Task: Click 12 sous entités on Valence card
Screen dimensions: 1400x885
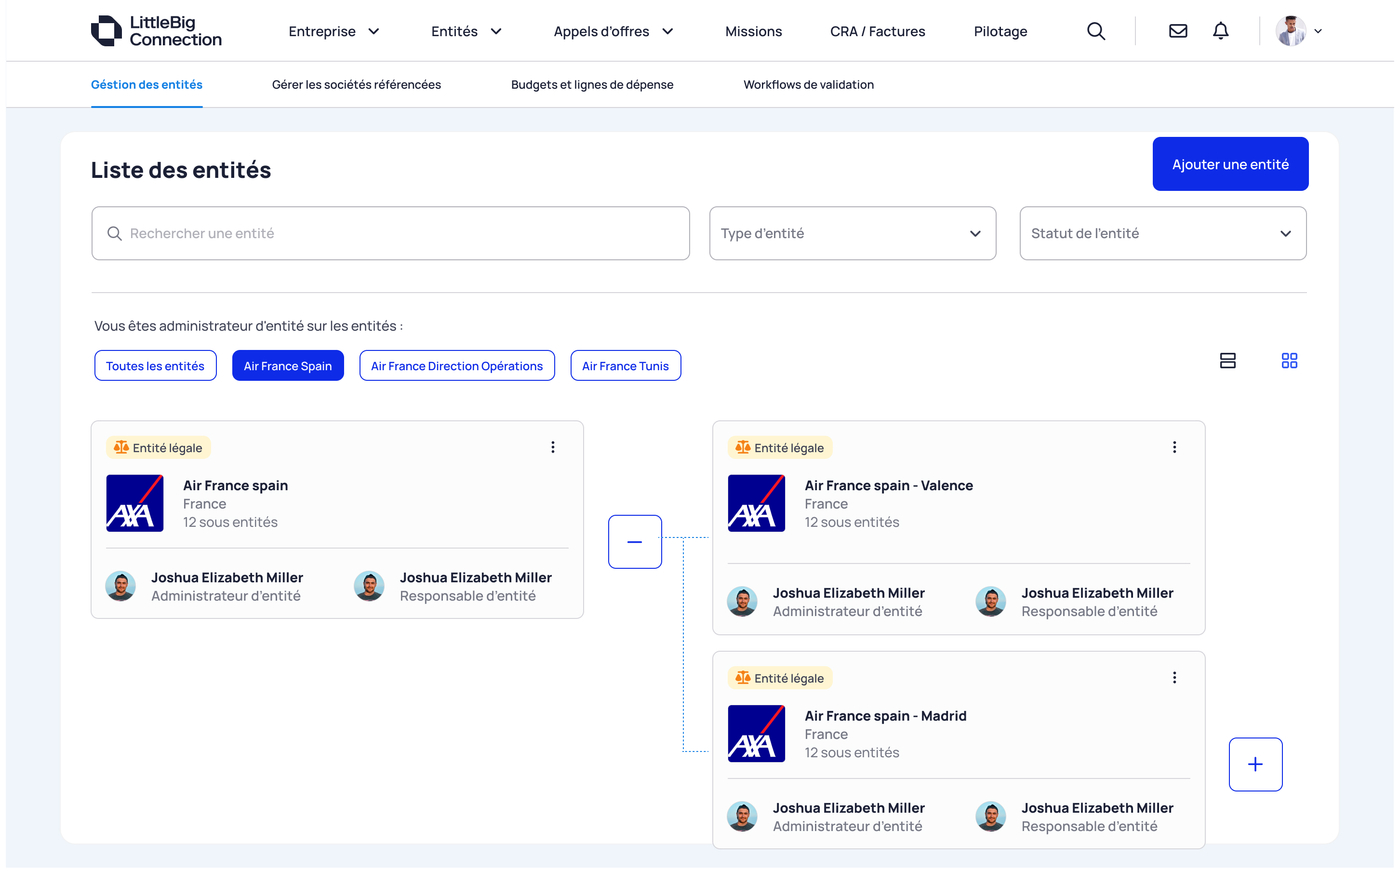Action: (852, 522)
